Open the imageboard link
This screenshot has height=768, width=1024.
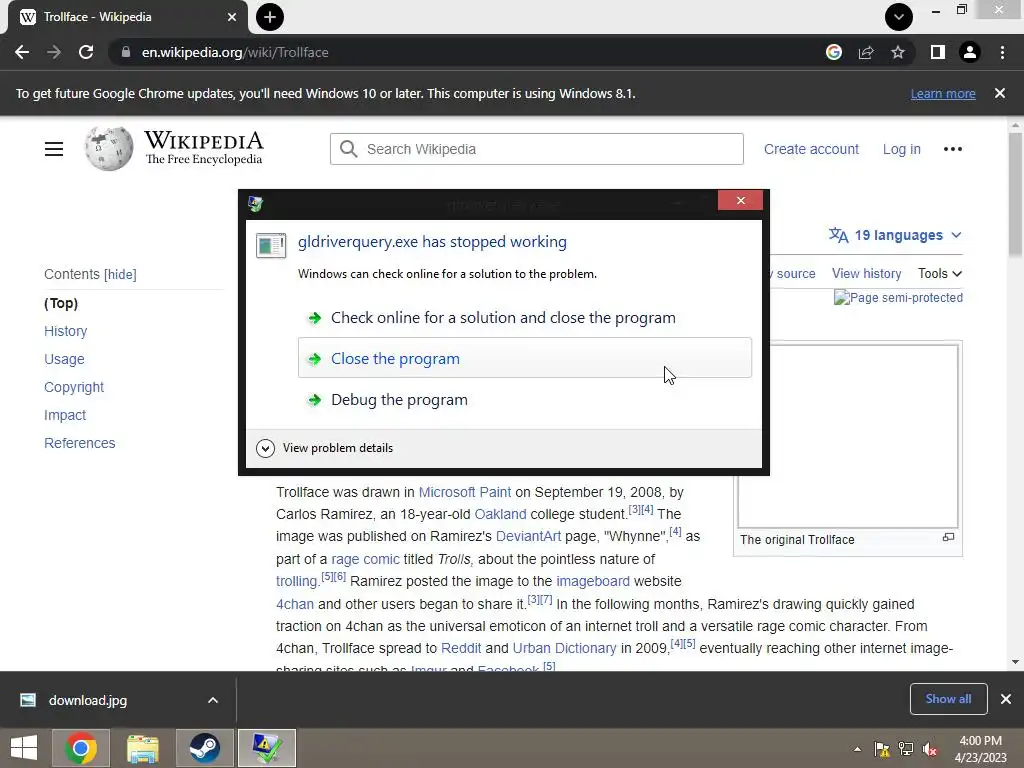tap(593, 581)
